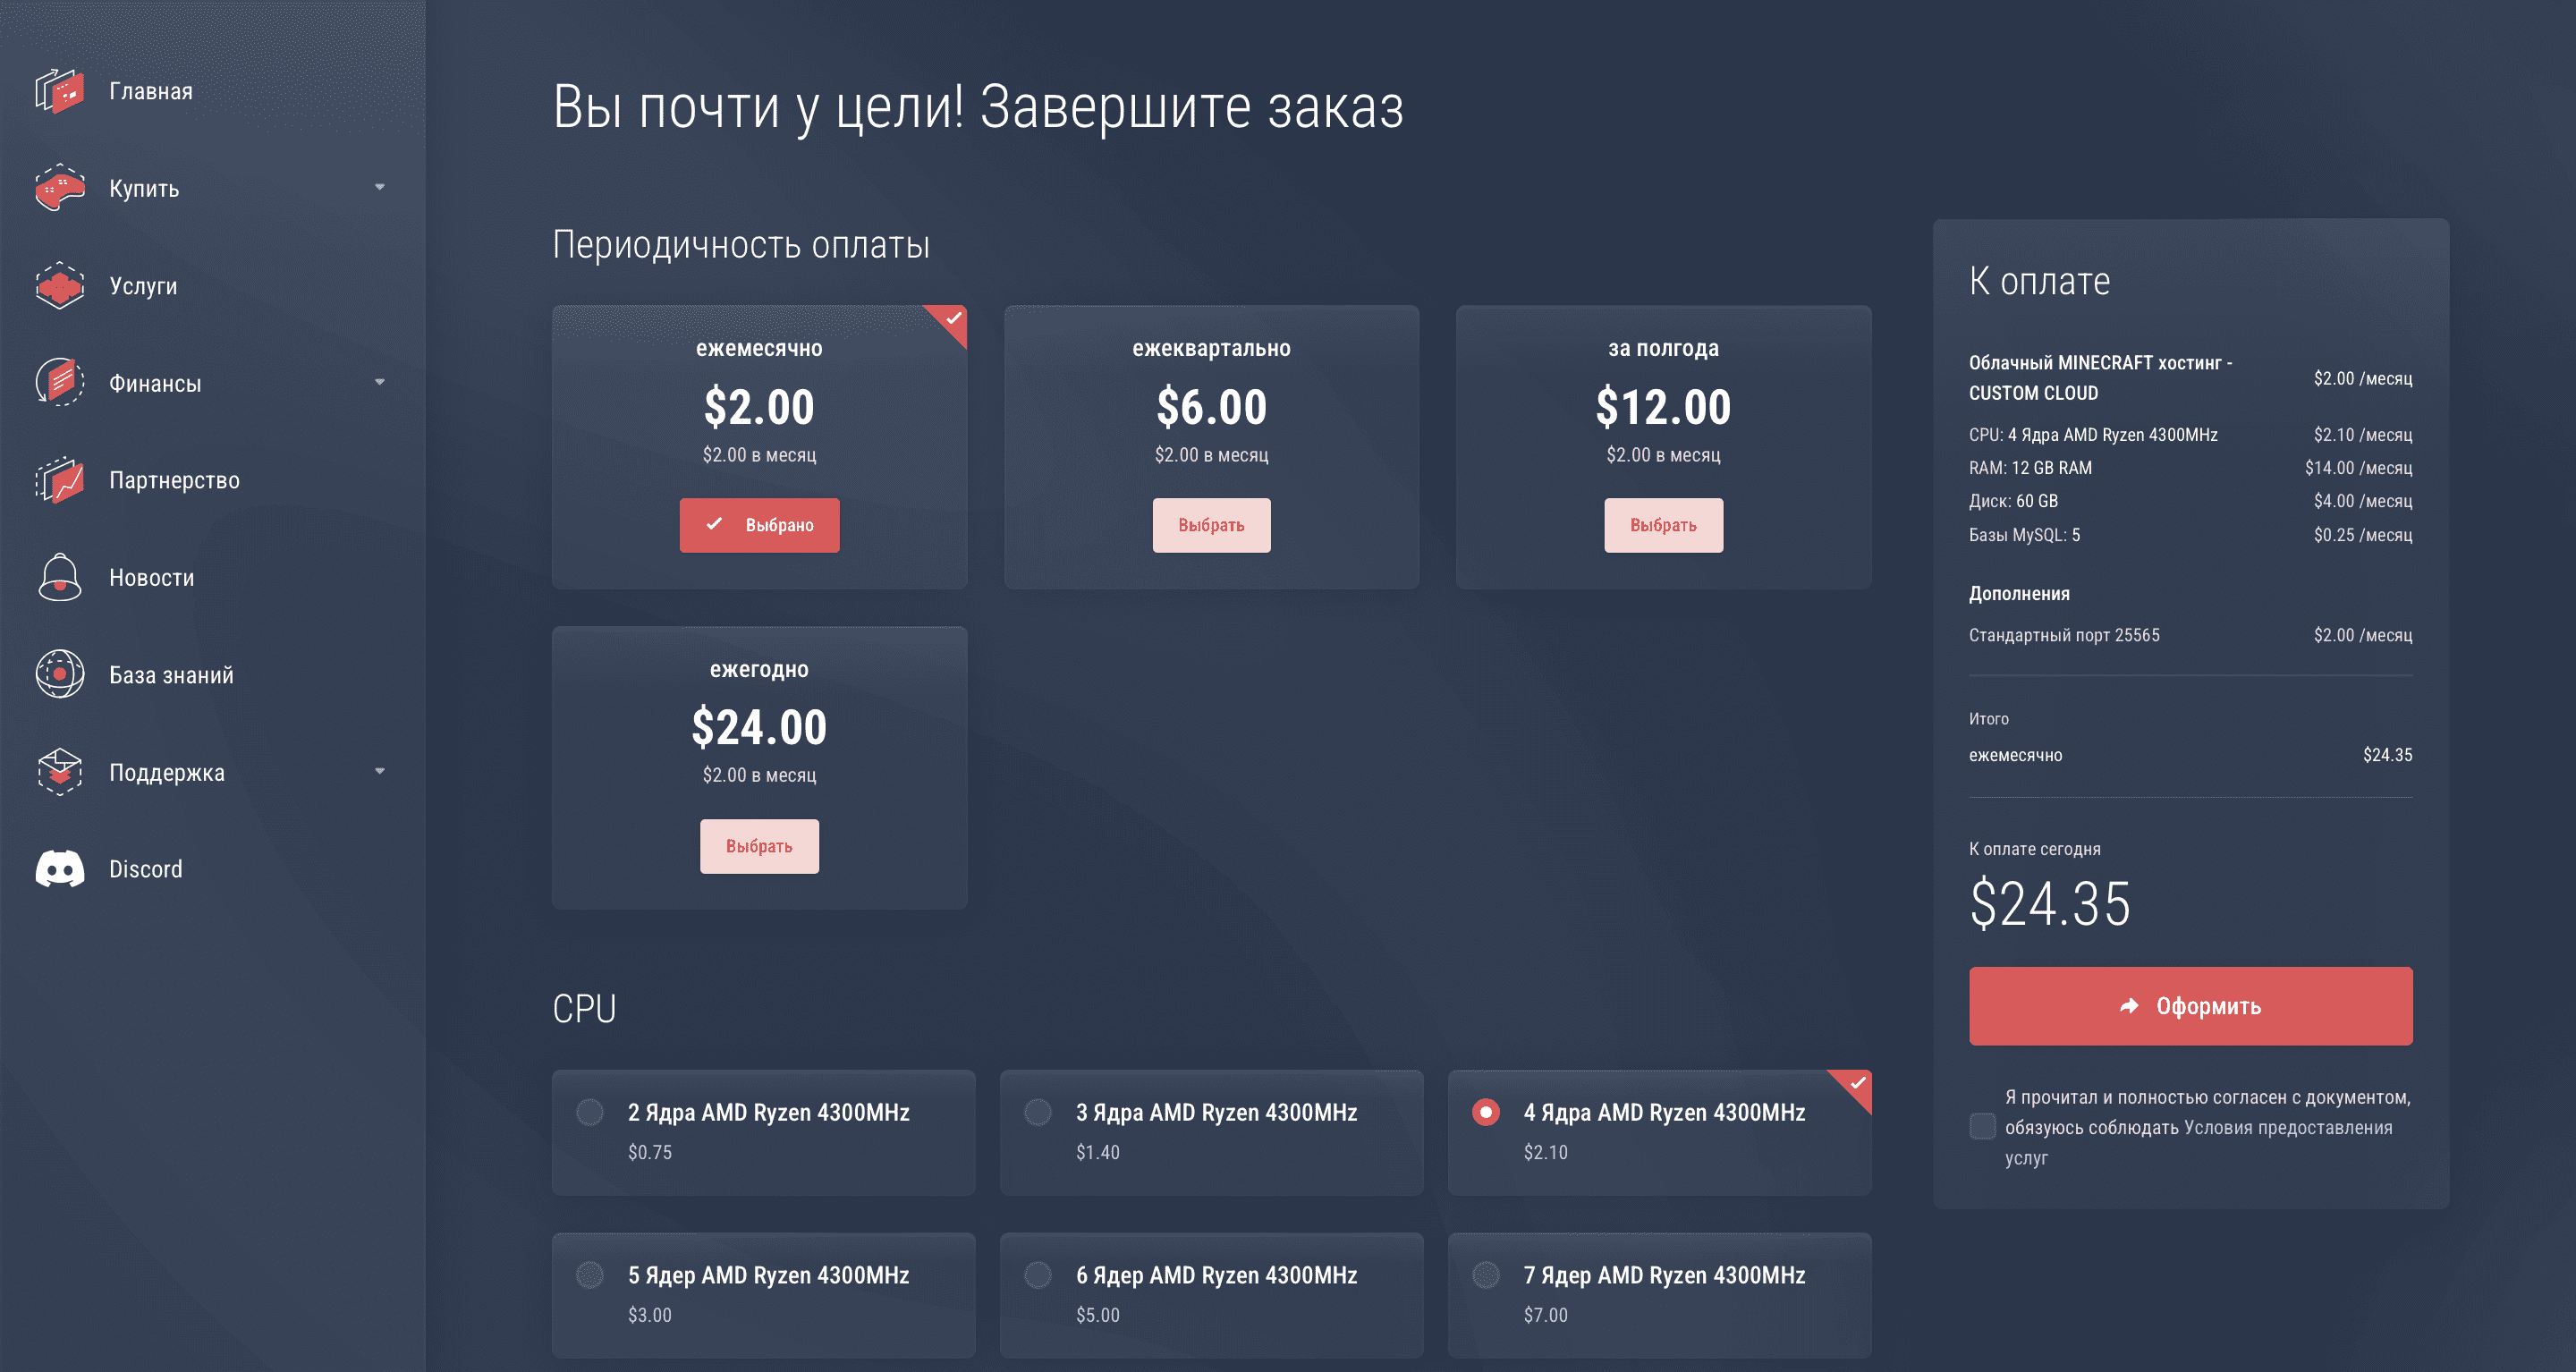Image resolution: width=2576 pixels, height=1372 pixels.
Task: Click the База знаний atom icon
Action: (60, 675)
